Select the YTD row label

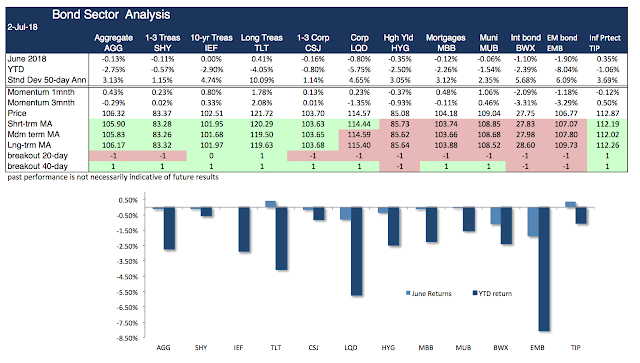click(16, 69)
